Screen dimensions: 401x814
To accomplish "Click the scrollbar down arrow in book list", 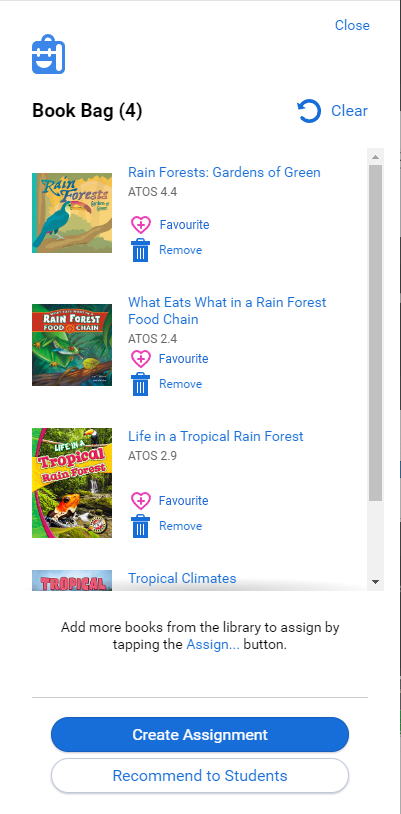I will point(376,581).
